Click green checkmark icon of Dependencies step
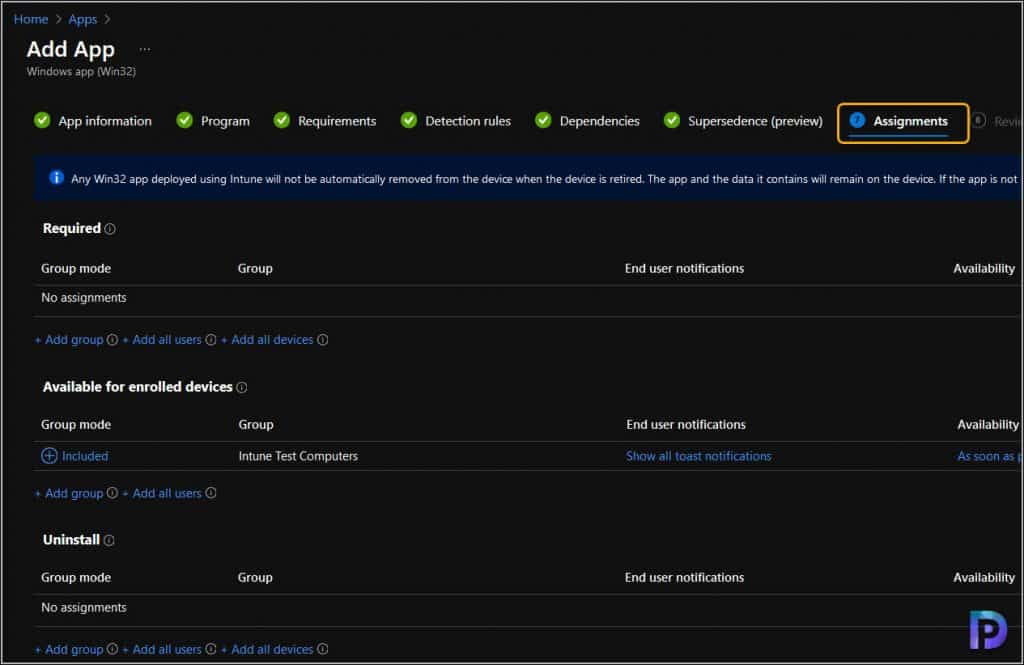The image size is (1024, 665). pyautogui.click(x=543, y=120)
